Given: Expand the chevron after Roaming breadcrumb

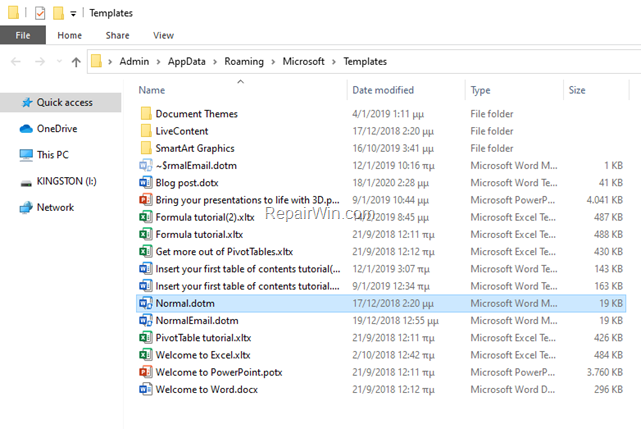Looking at the screenshot, I should point(273,62).
